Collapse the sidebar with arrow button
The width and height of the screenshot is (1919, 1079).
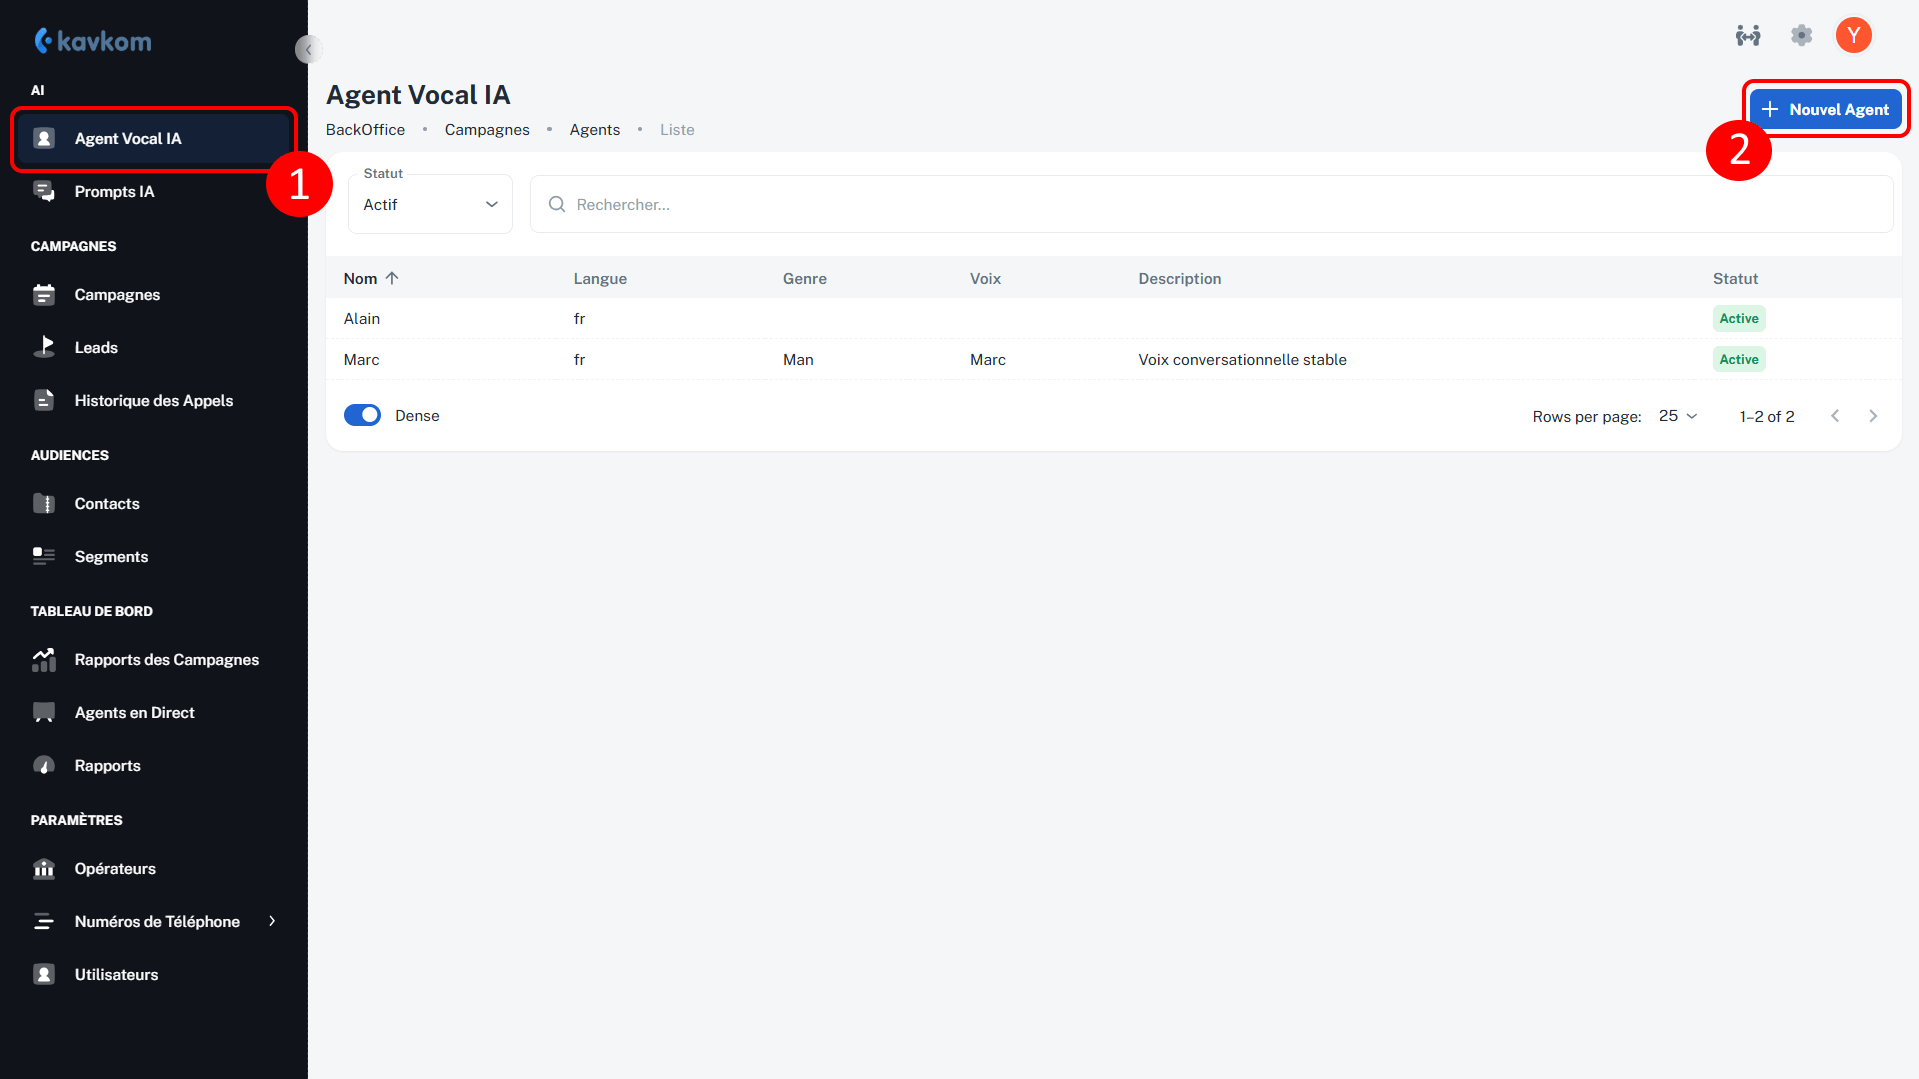coord(308,49)
